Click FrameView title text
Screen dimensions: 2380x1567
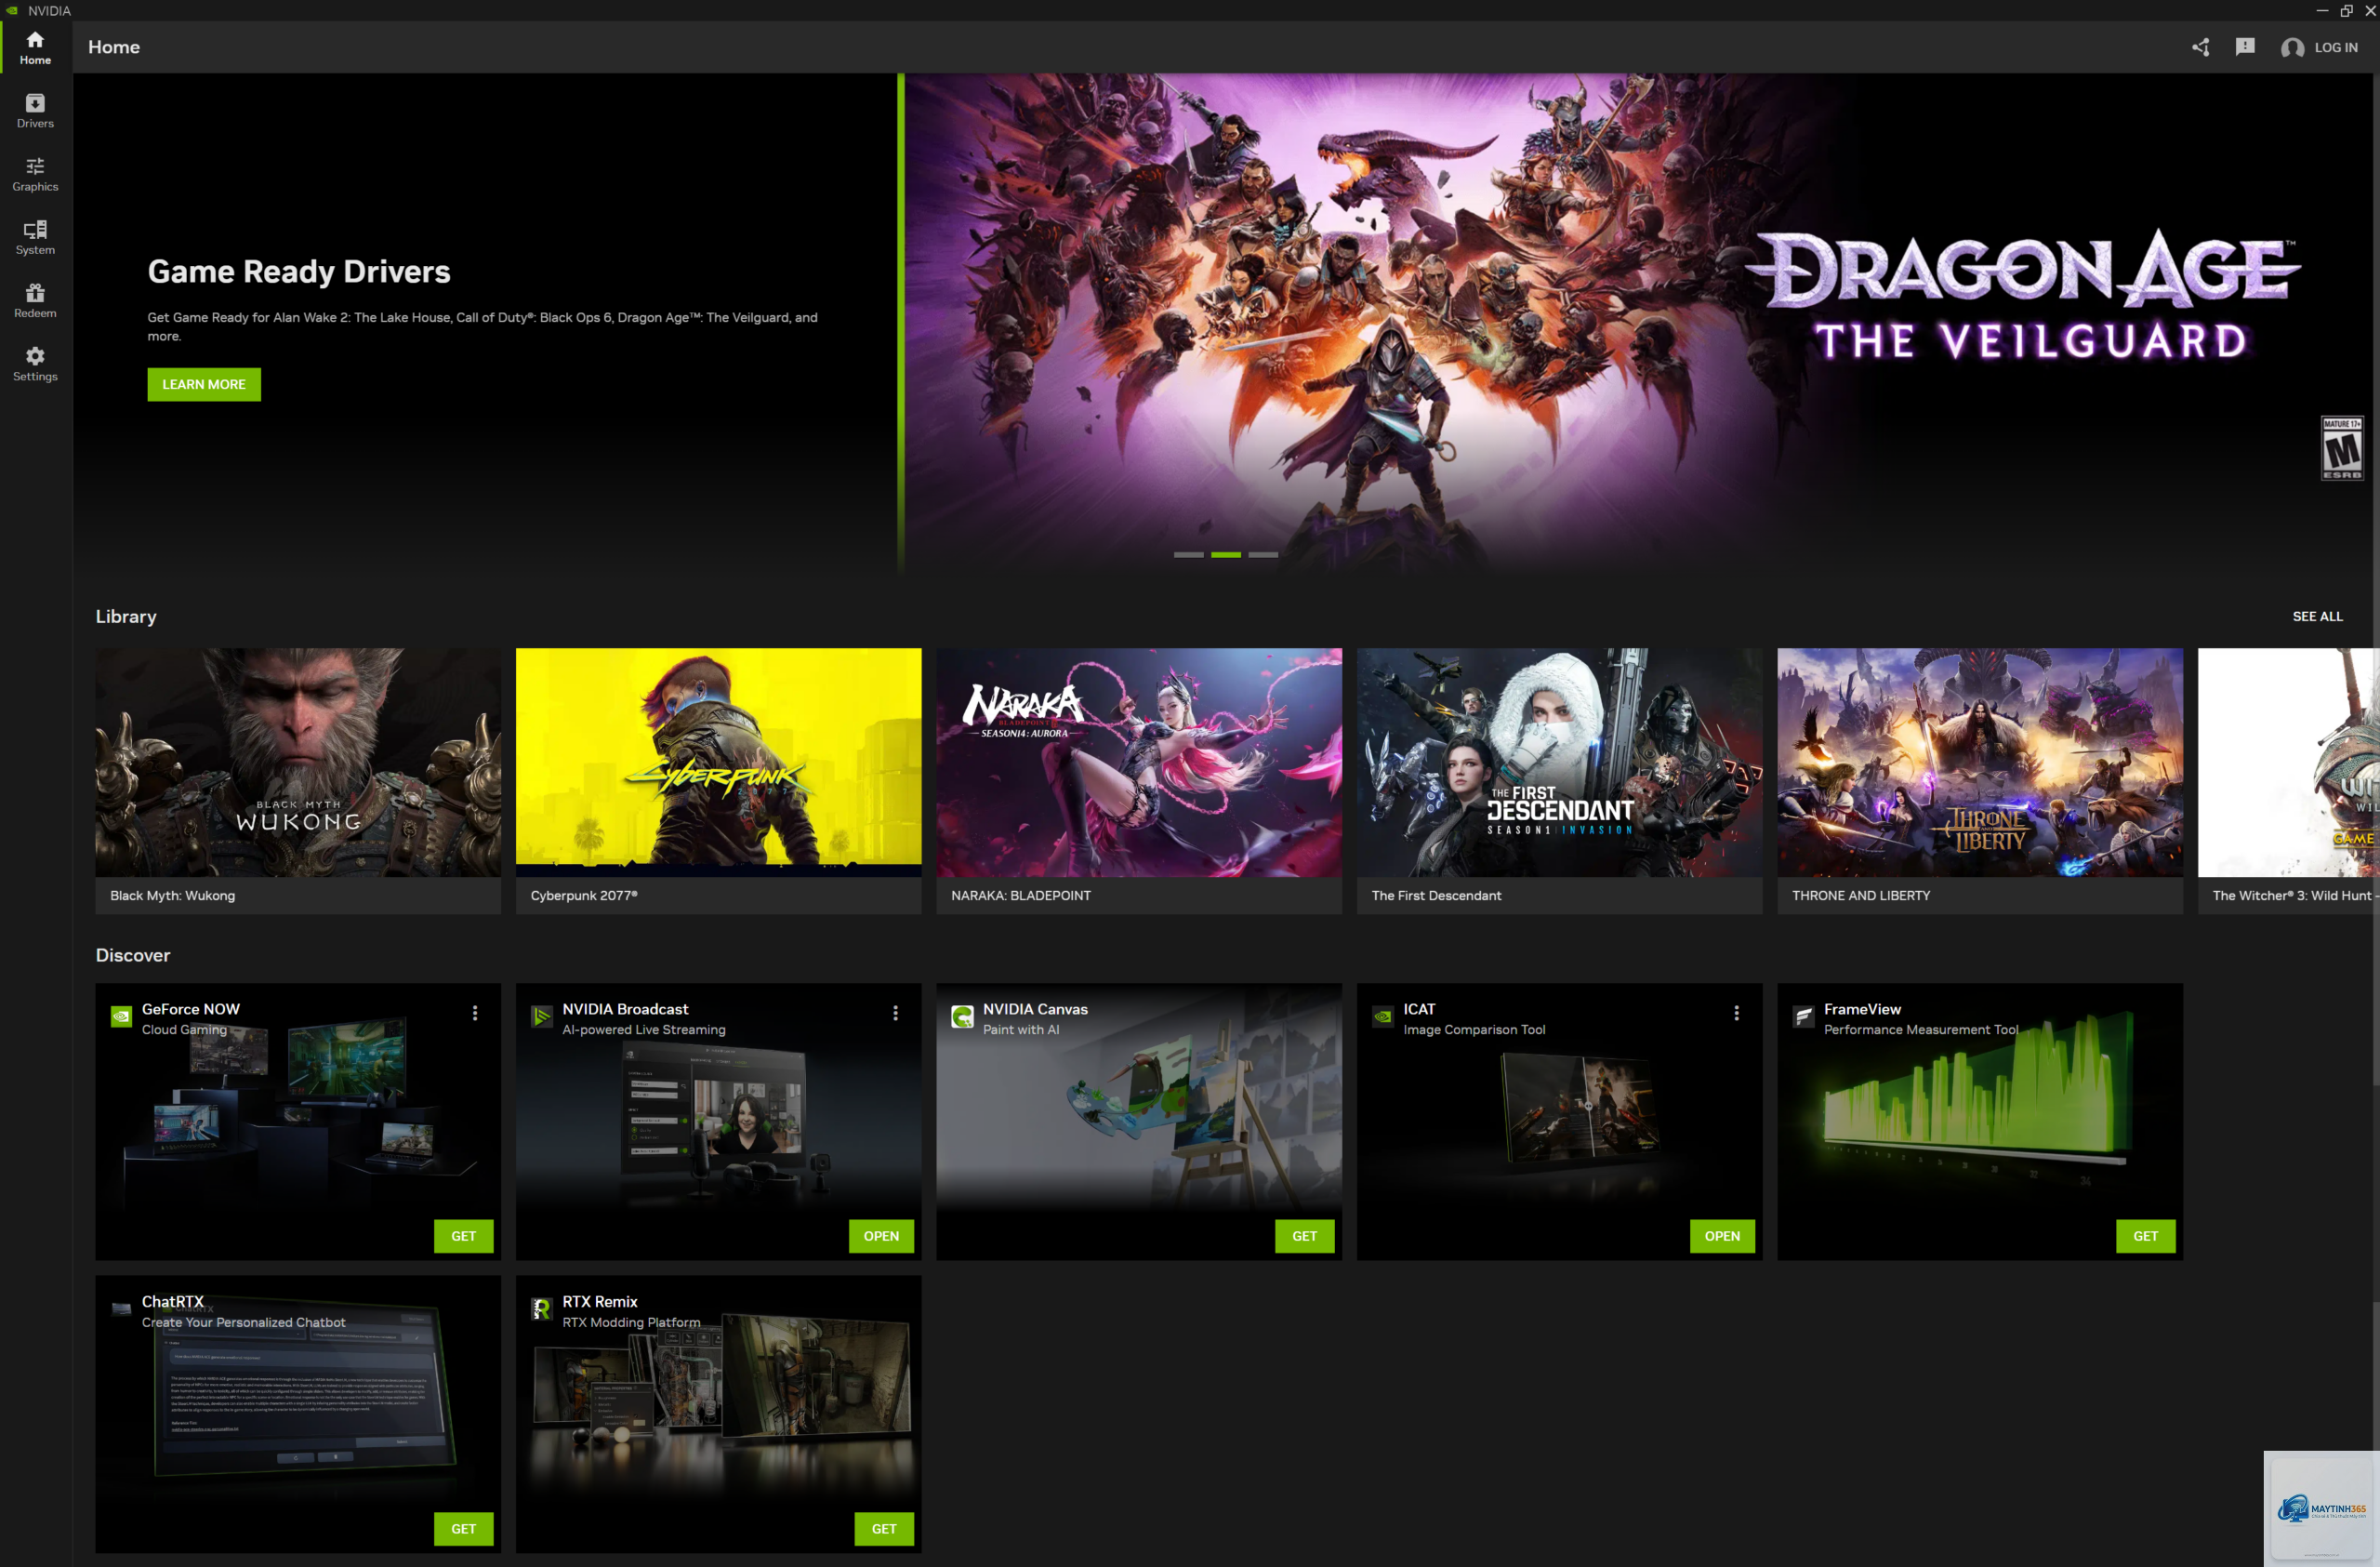(x=1862, y=1009)
